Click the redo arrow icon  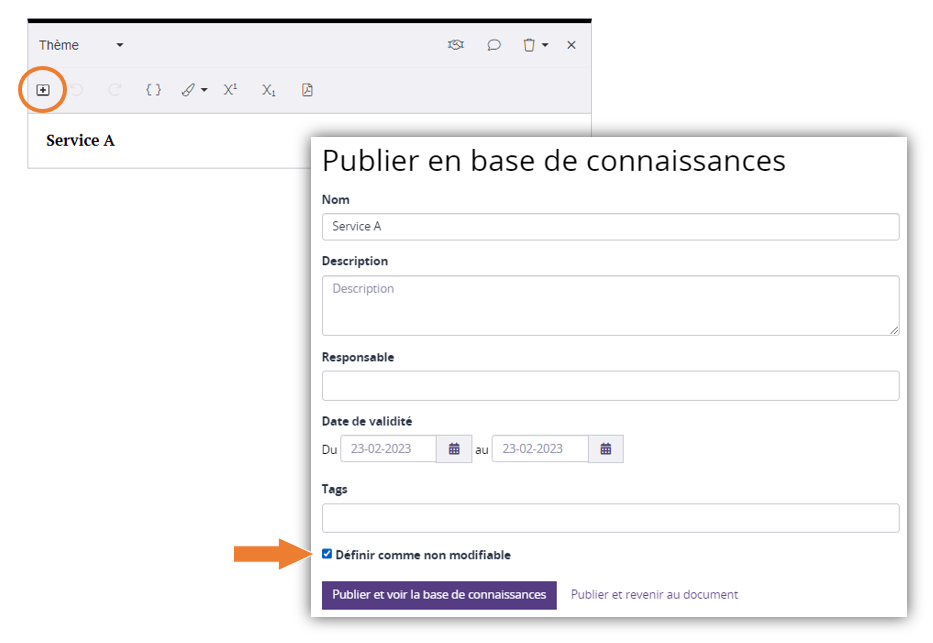[114, 90]
